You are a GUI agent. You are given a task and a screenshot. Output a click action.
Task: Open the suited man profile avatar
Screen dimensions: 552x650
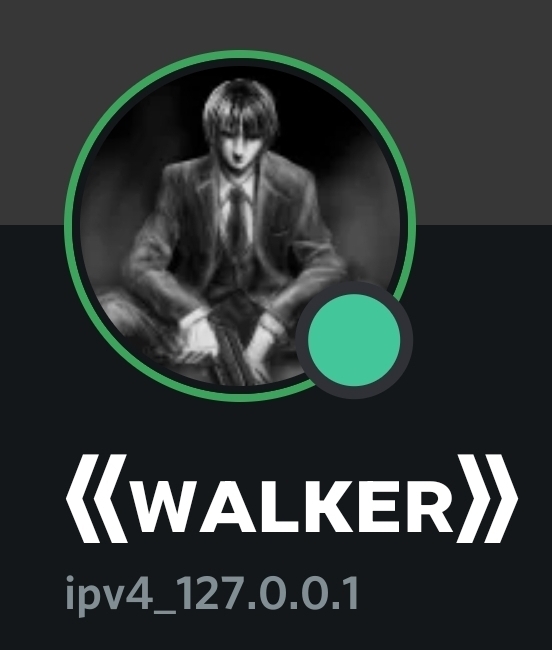point(240,226)
